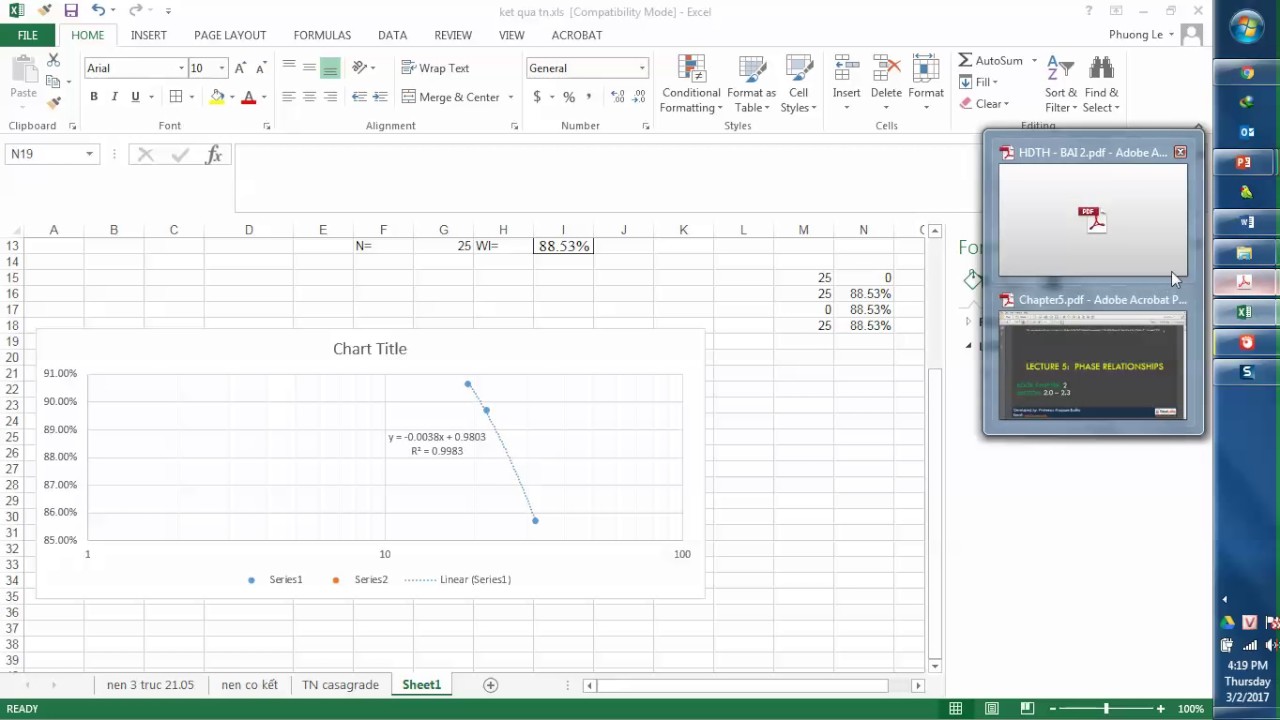
Task: Switch to the PAGE LAYOUT tab
Action: tap(230, 35)
